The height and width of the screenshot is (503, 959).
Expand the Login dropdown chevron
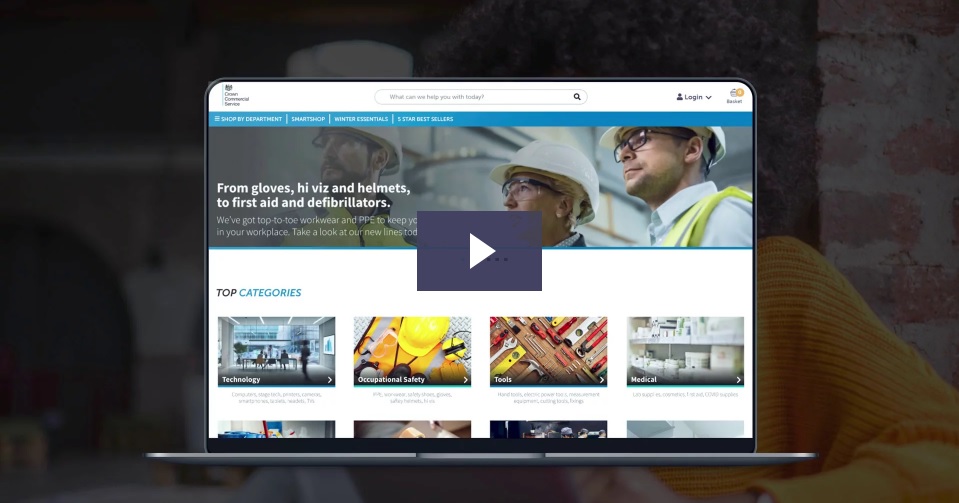709,98
